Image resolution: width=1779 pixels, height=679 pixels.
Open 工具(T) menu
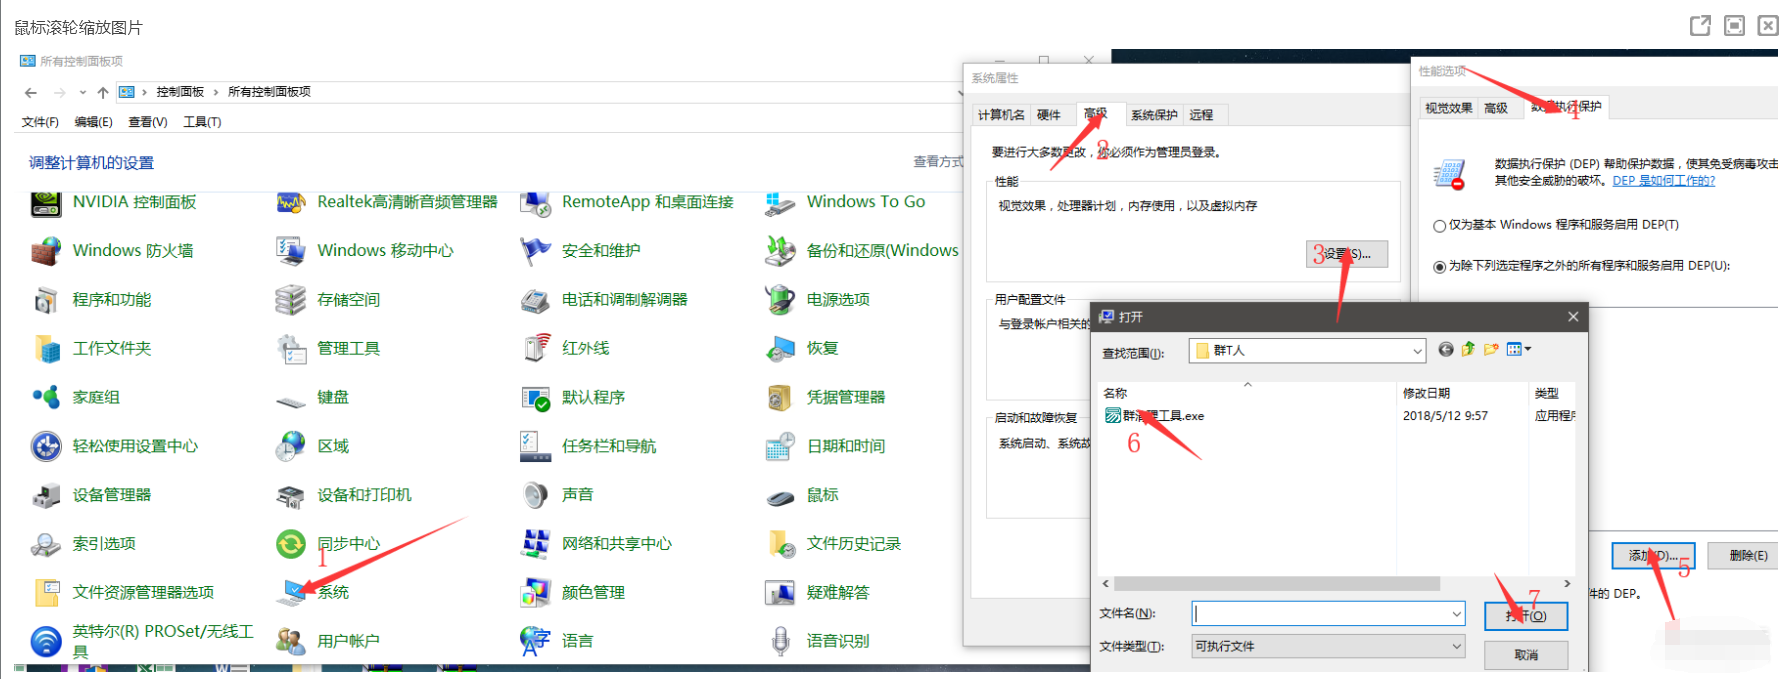202,122
